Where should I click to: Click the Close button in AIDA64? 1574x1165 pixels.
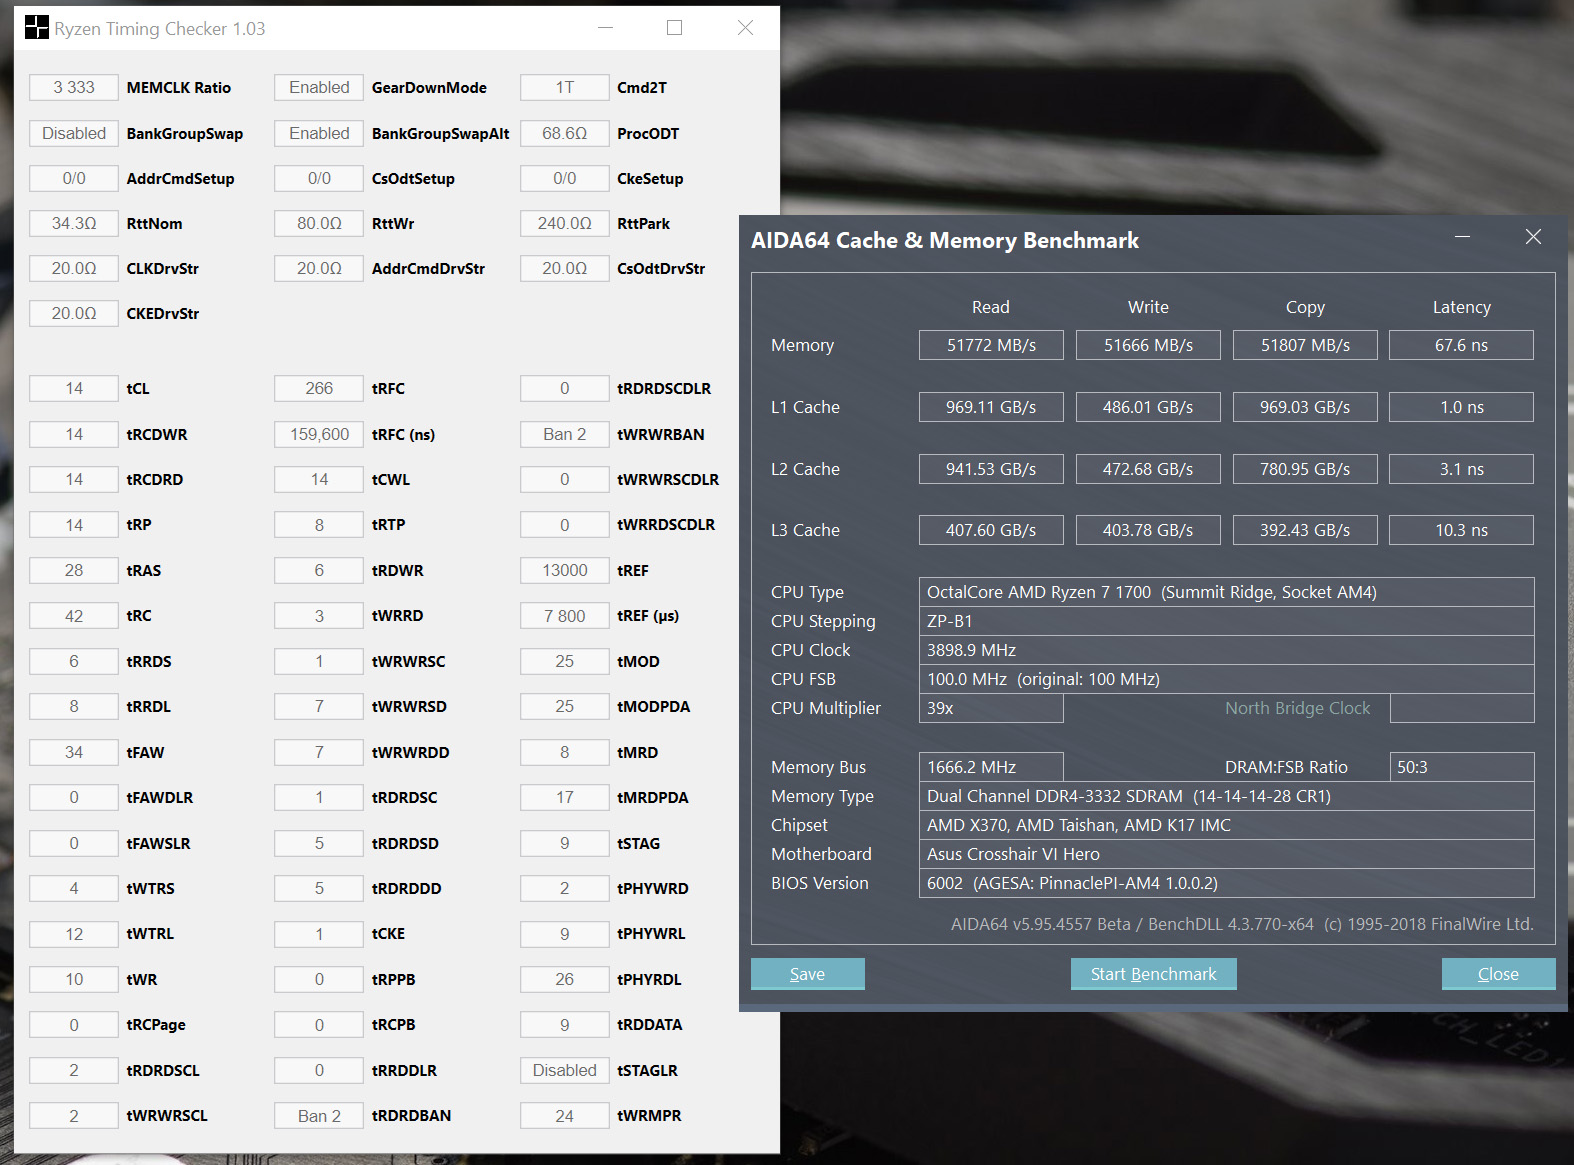click(x=1498, y=974)
